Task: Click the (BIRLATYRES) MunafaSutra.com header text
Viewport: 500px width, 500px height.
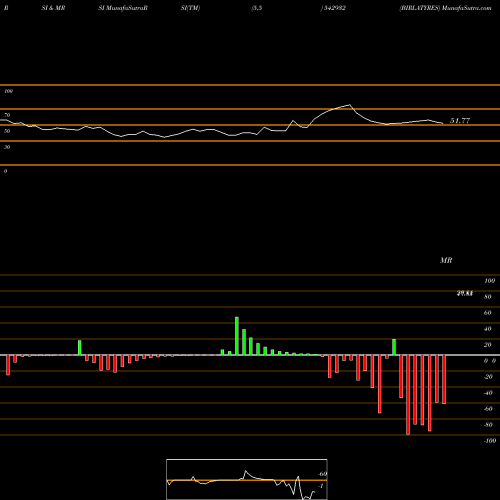Action: (445, 8)
